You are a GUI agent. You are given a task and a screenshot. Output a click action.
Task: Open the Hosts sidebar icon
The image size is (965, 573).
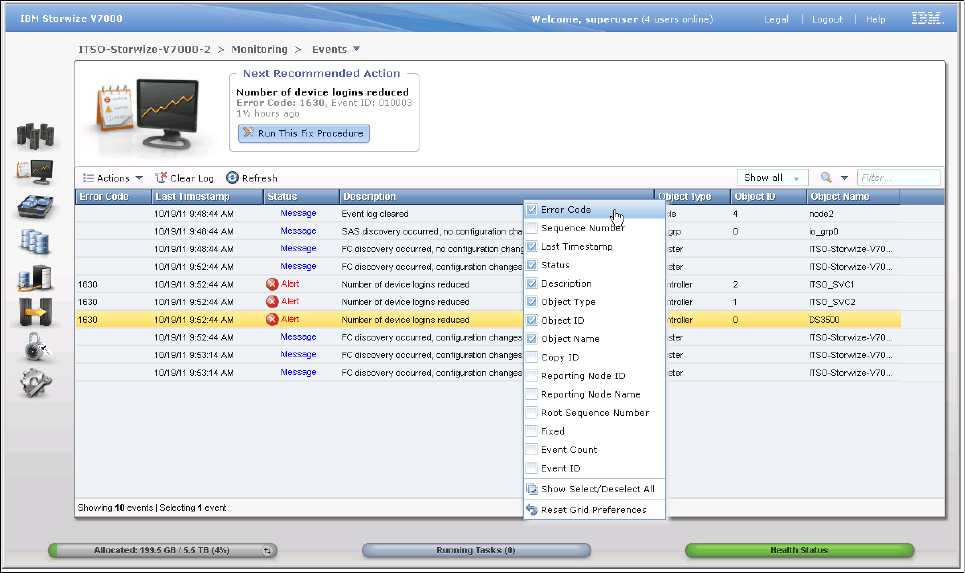35,278
